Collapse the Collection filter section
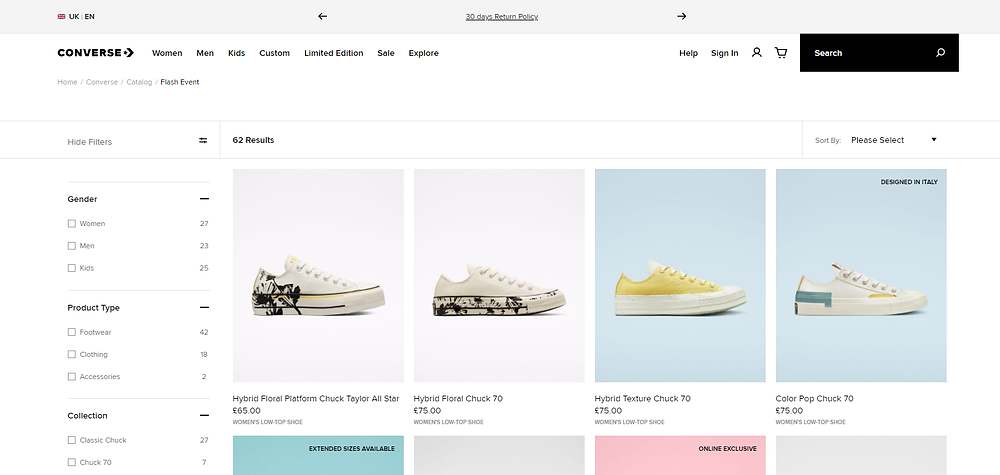The image size is (1000, 475). 204,416
